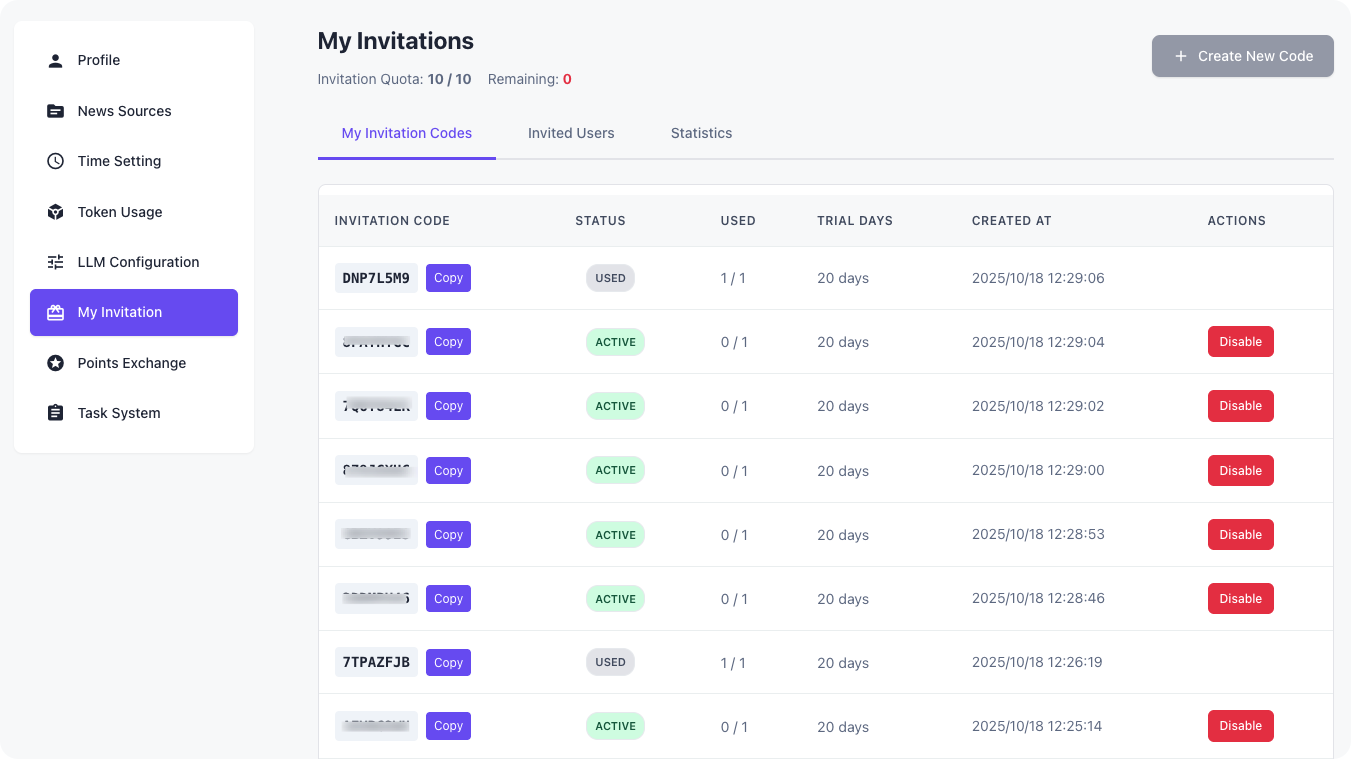The image size is (1351, 759).
Task: Copy the code created at 12:25:14
Action: click(x=448, y=726)
